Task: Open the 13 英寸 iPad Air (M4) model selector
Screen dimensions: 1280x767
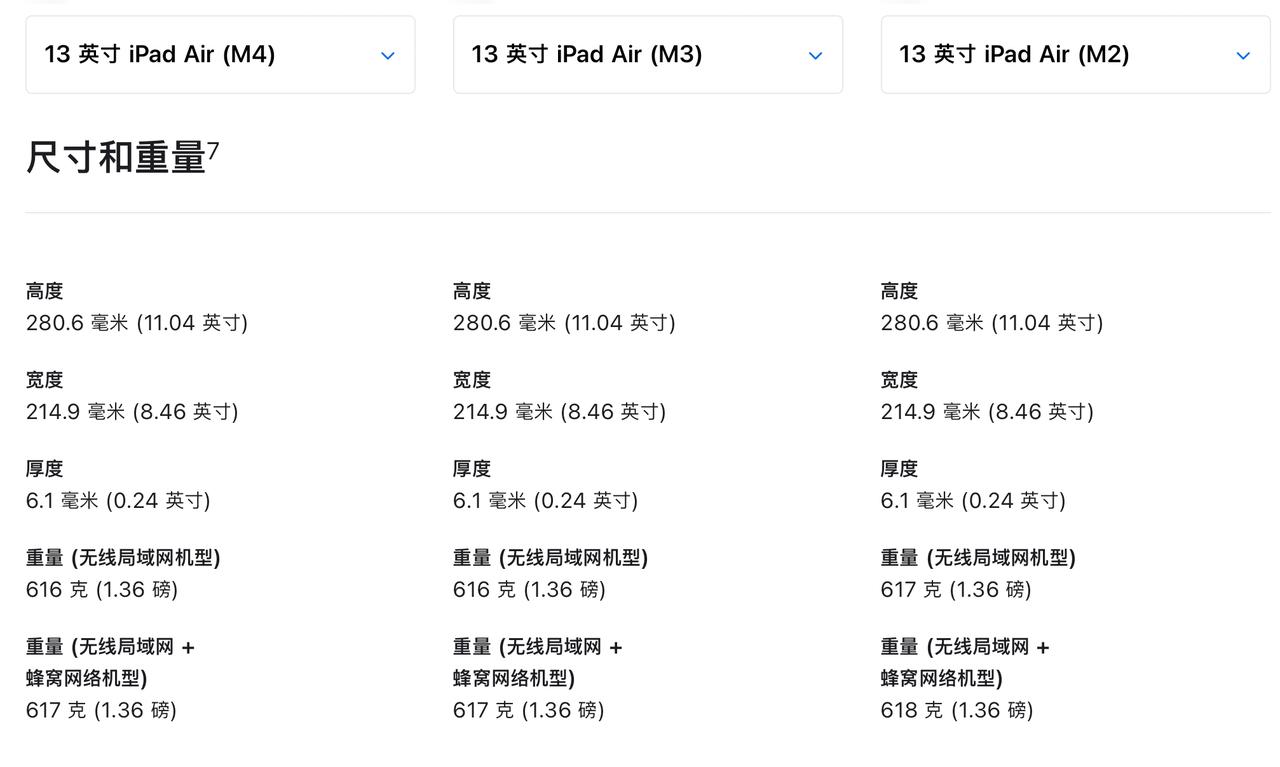Action: [220, 55]
